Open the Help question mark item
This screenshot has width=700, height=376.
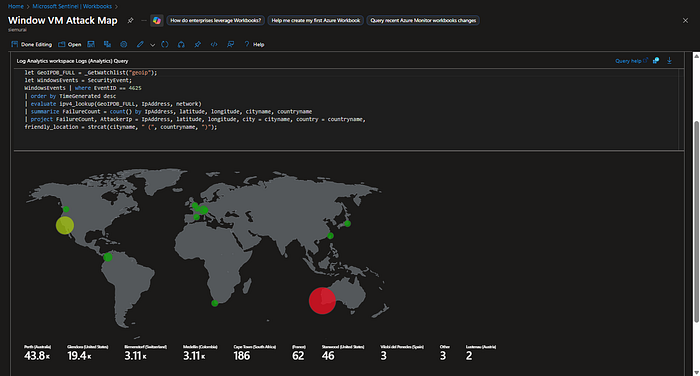254,44
